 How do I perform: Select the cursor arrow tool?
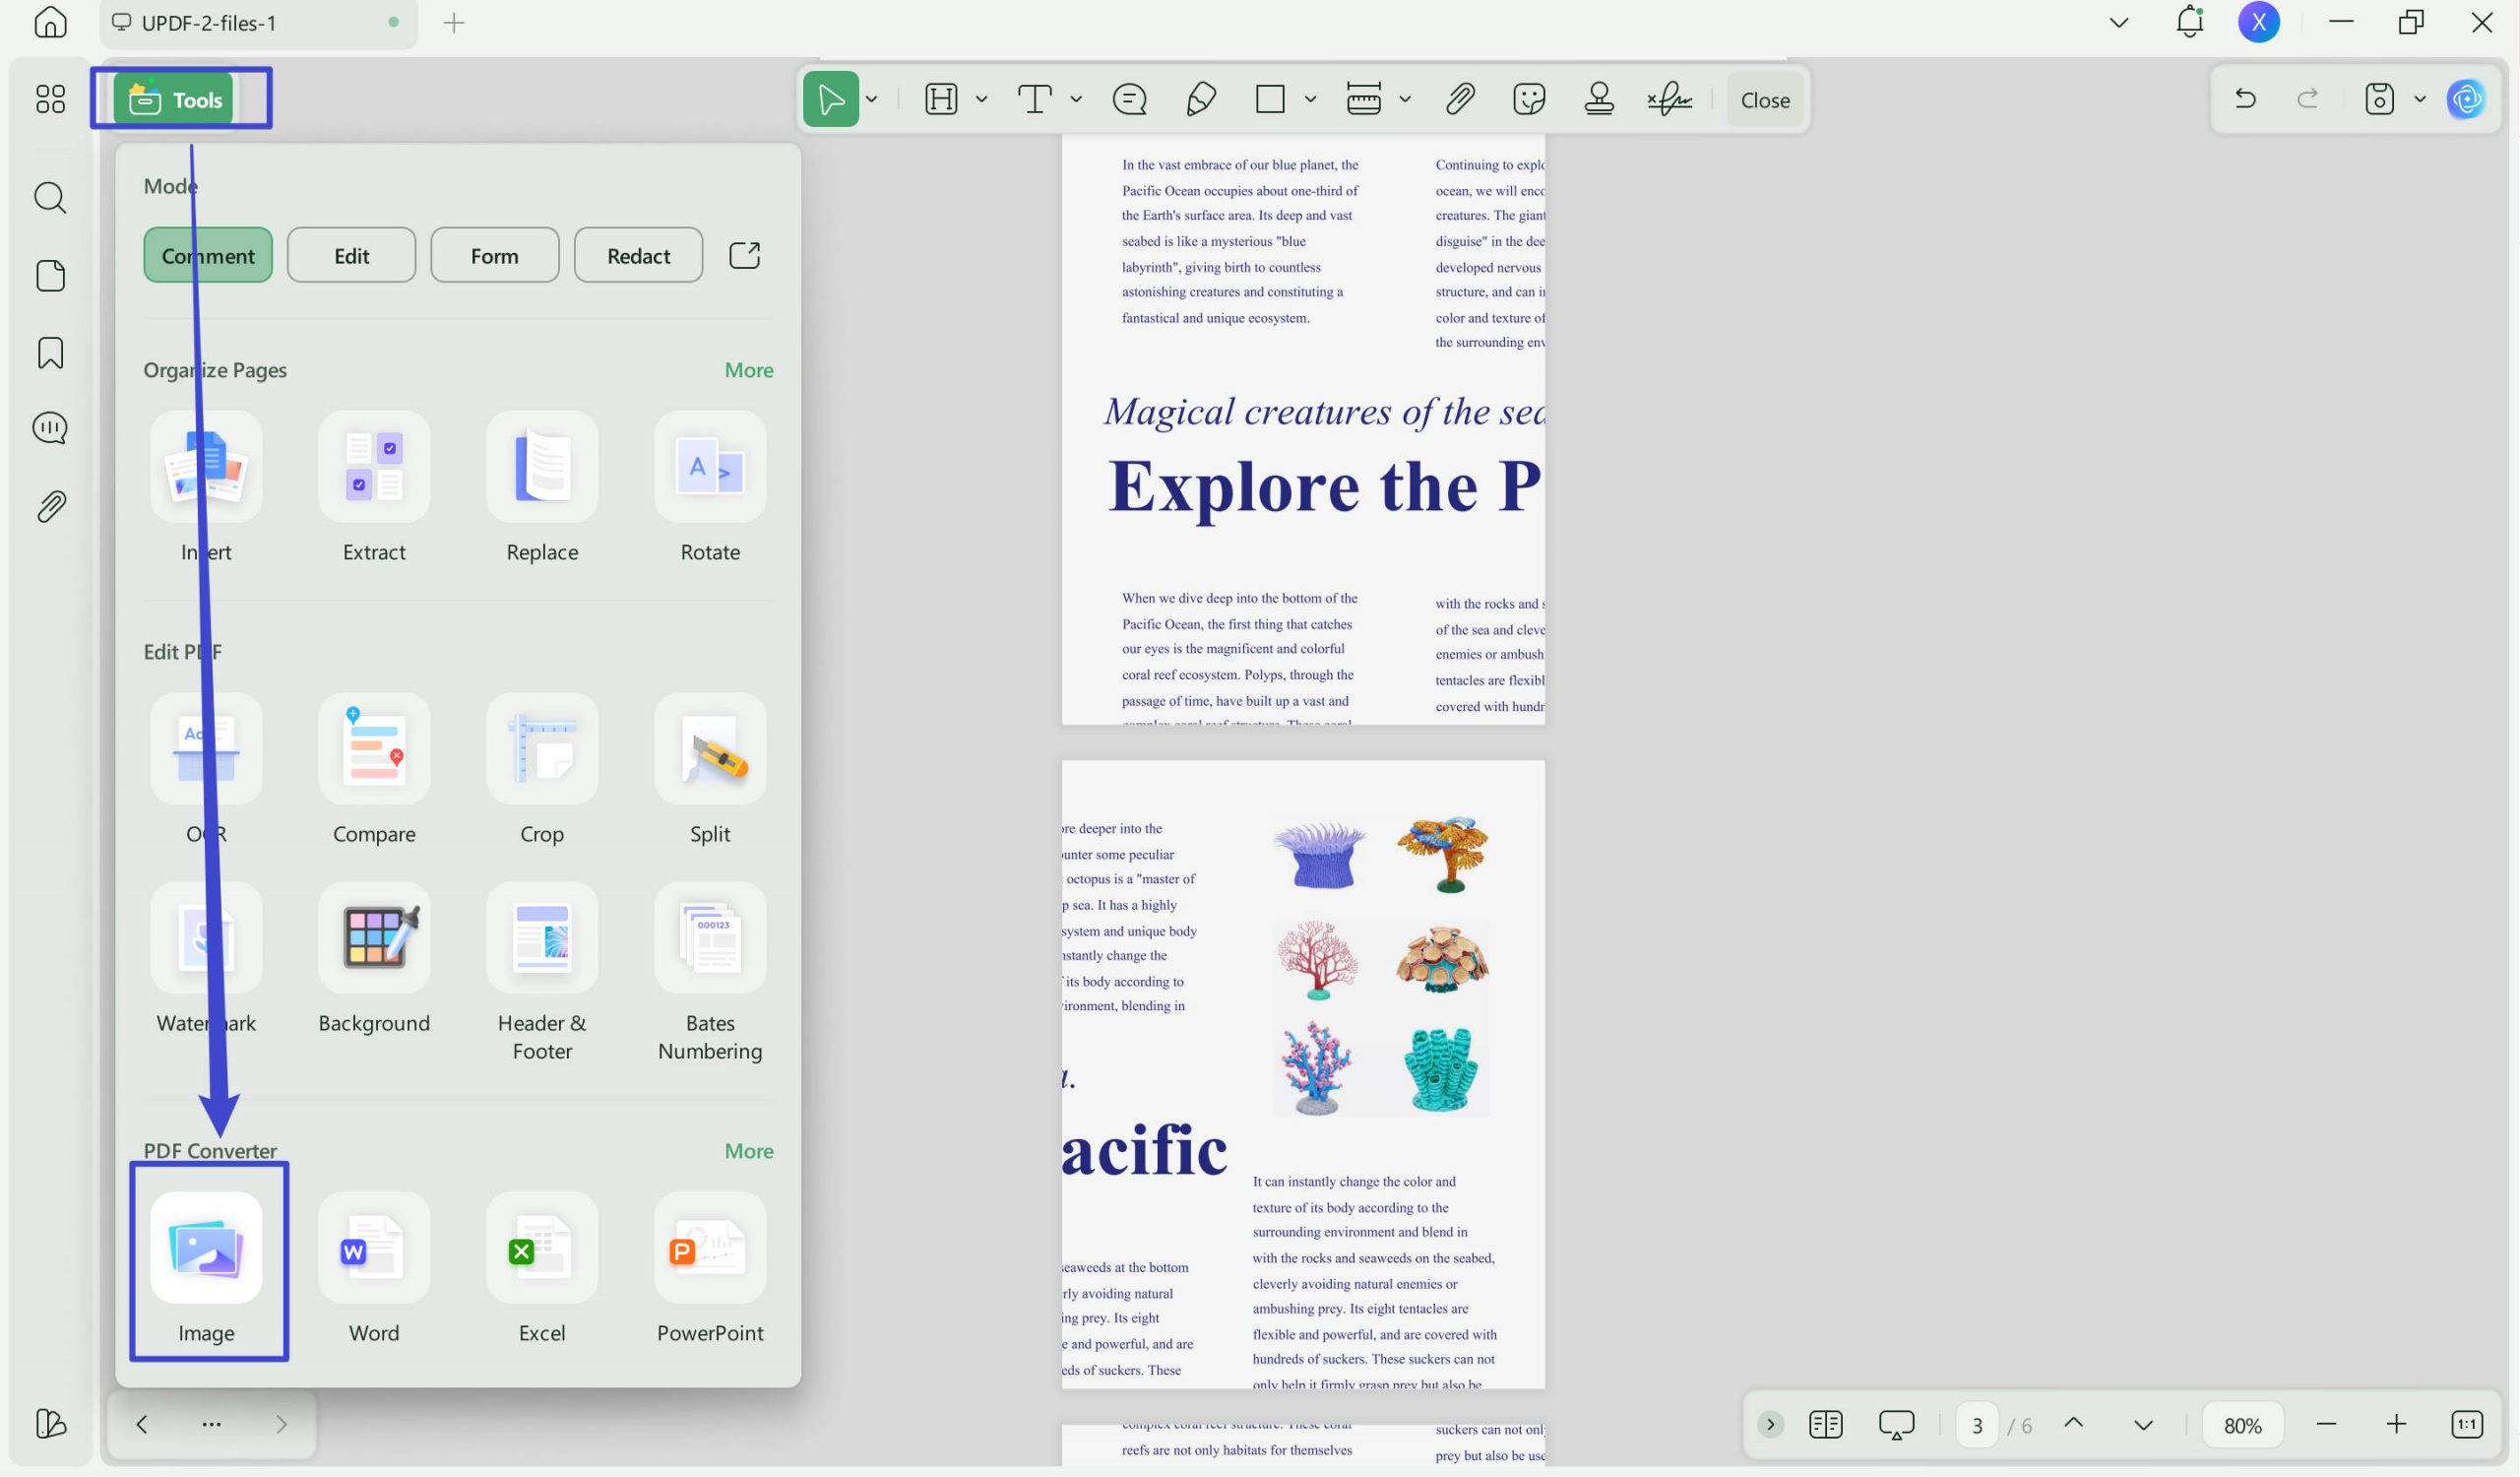coord(831,99)
